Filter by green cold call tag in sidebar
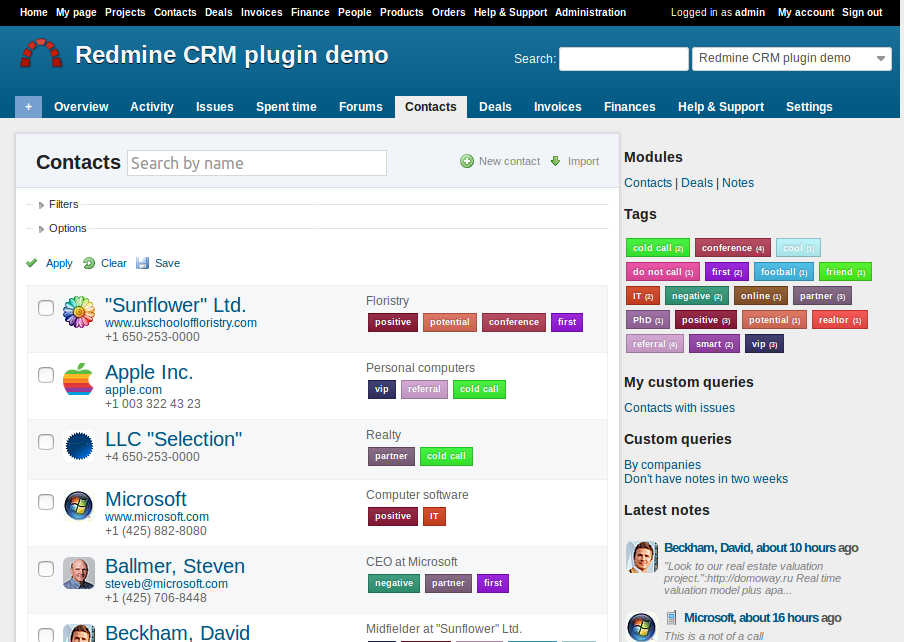 point(657,248)
